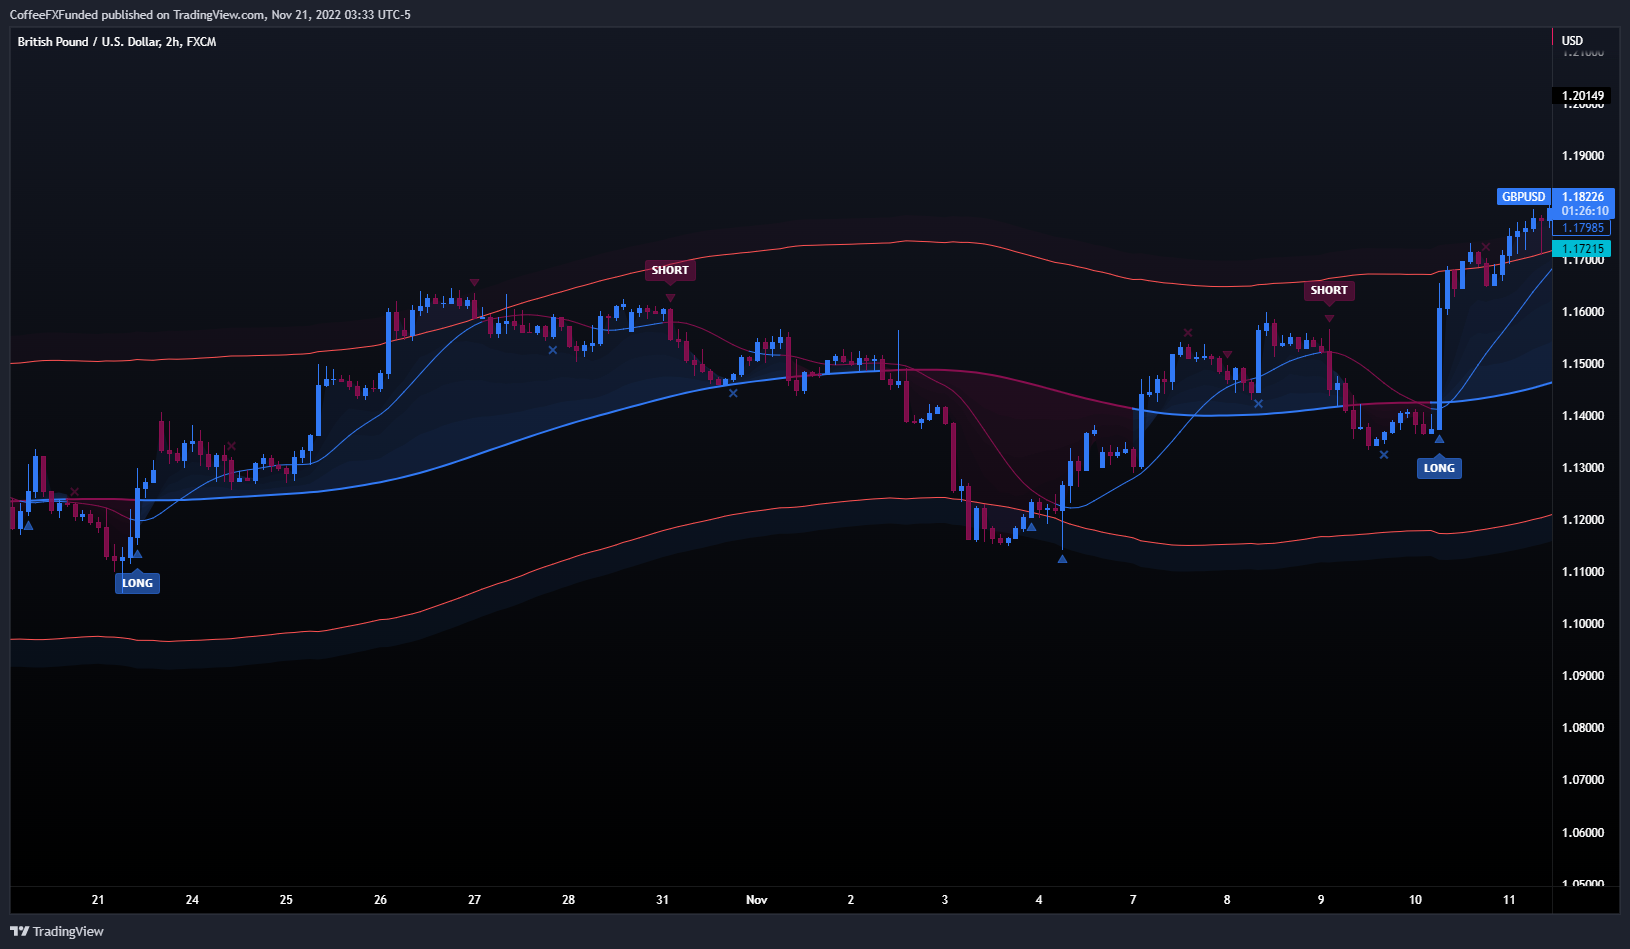Click the 1.06000 price axis label
1630x949 pixels.
point(1583,833)
